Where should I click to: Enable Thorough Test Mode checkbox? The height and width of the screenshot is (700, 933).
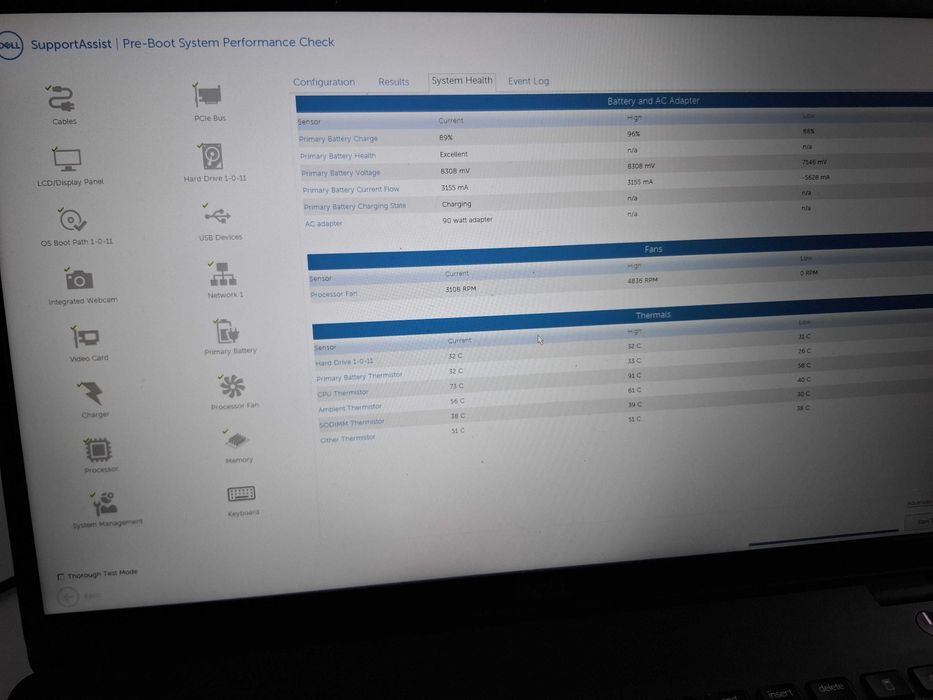(x=61, y=576)
